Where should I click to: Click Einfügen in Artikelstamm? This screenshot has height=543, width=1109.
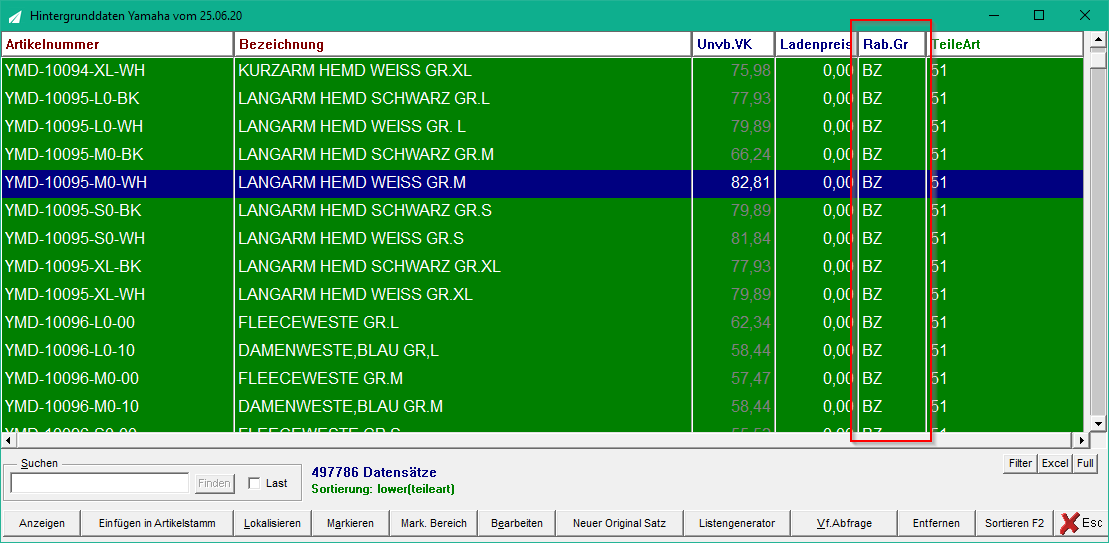coord(157,523)
